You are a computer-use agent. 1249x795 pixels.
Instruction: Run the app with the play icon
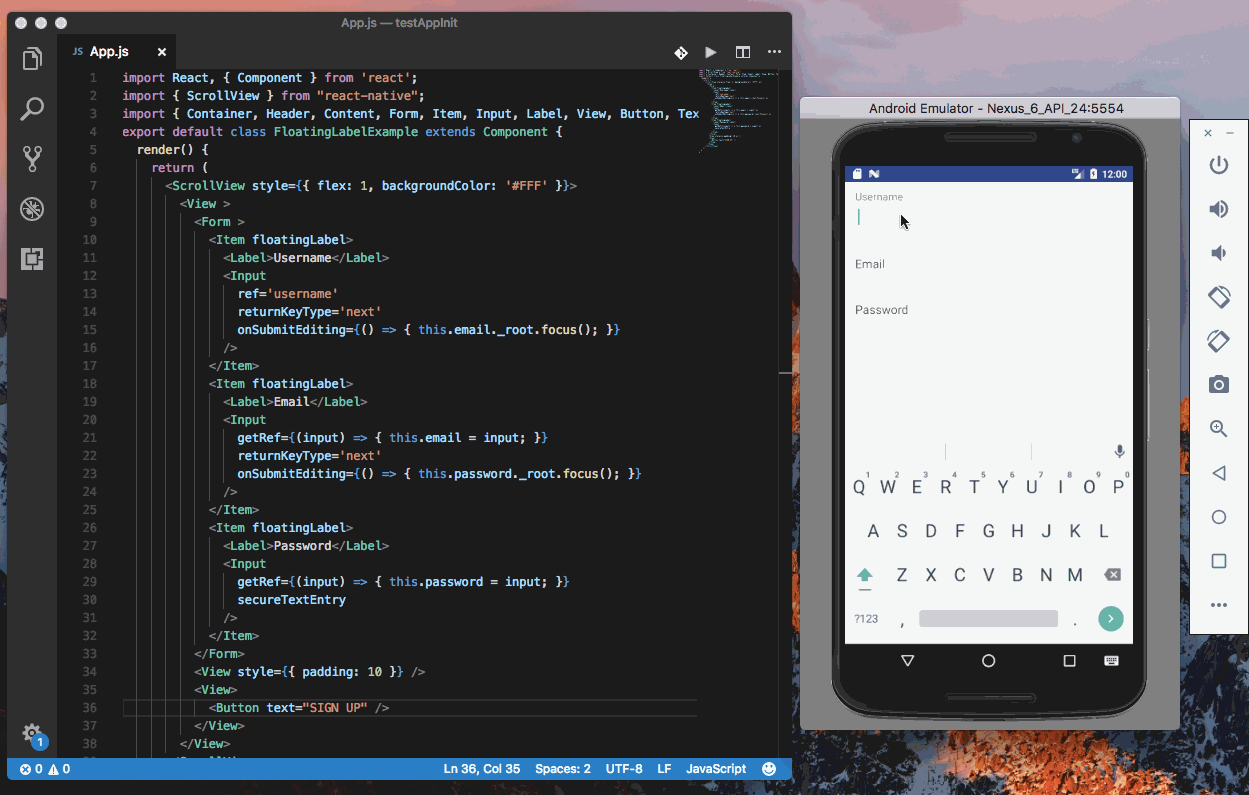711,52
